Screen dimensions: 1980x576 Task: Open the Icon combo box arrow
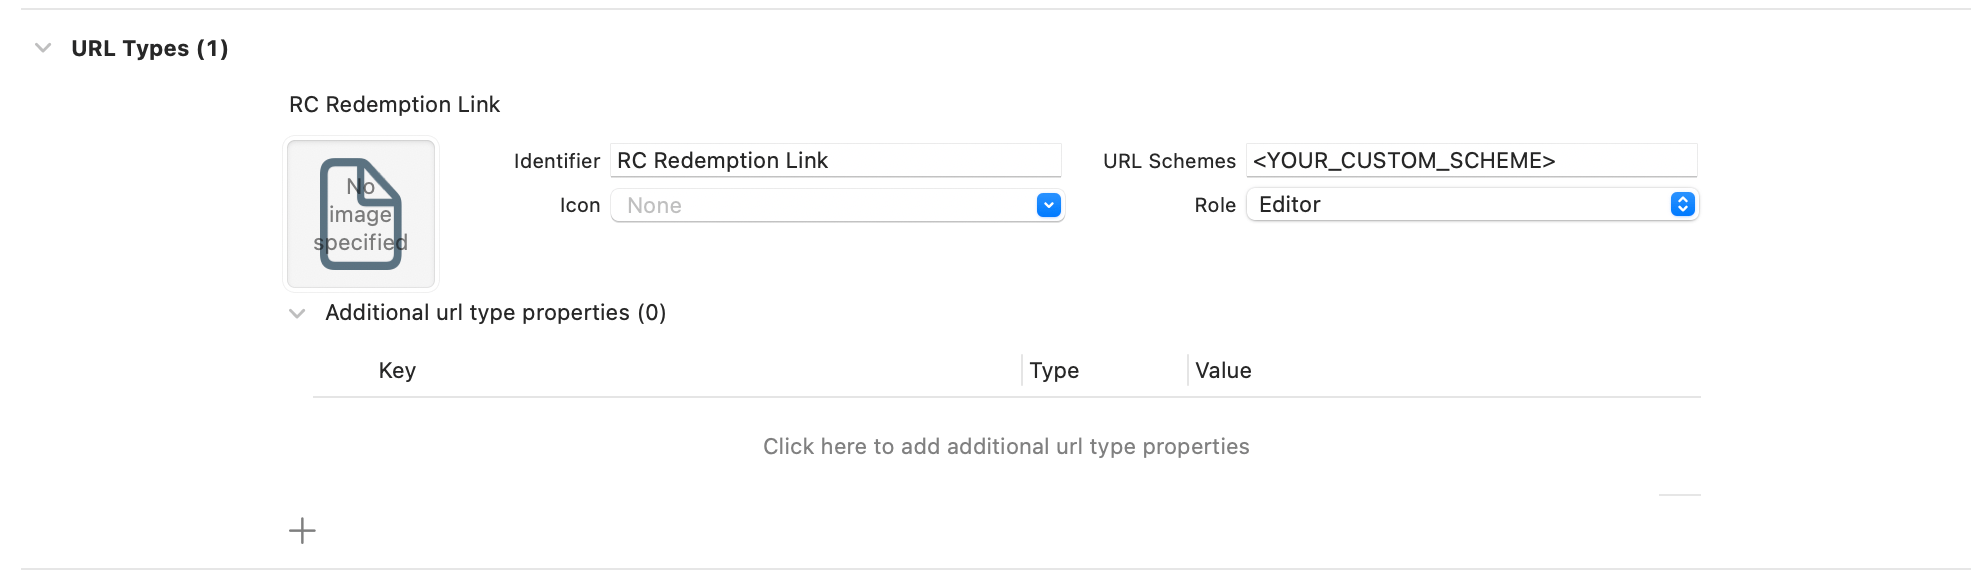1048,205
